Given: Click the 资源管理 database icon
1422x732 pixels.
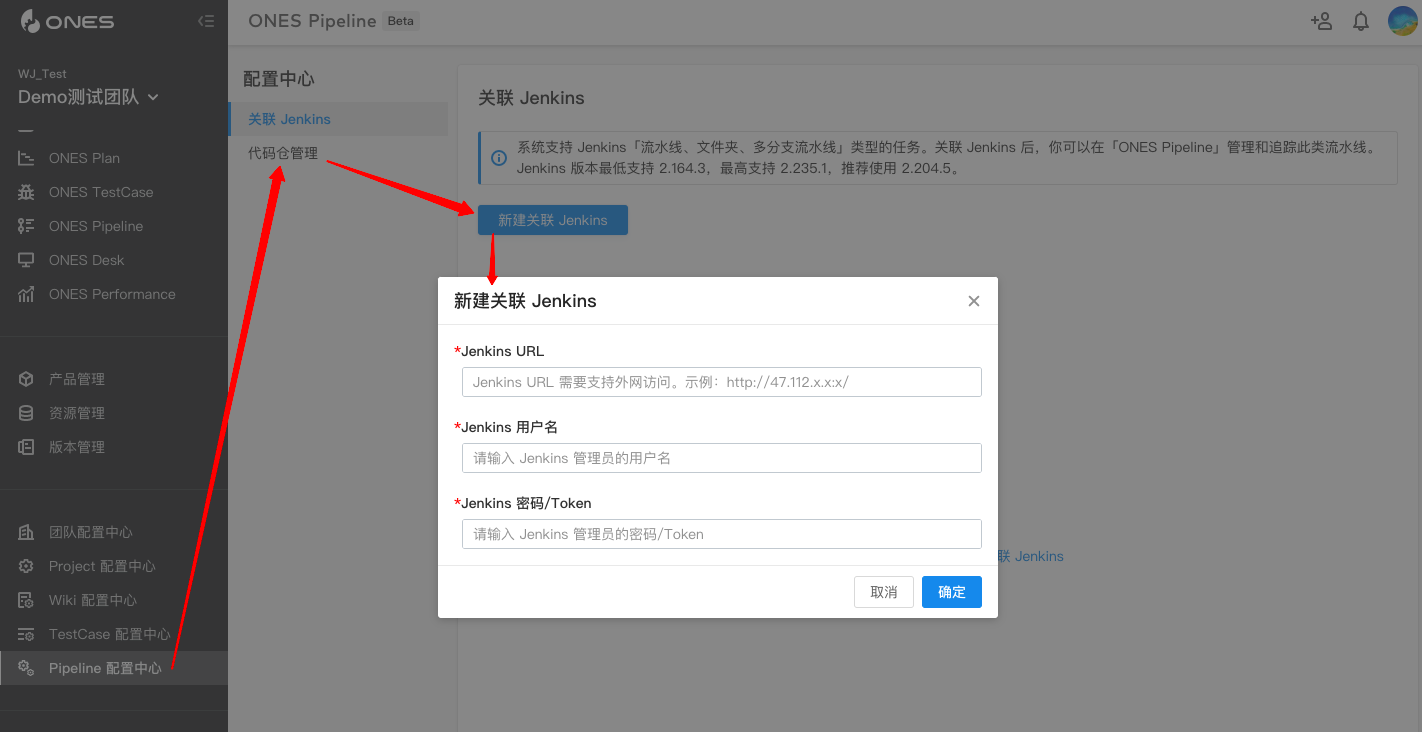Looking at the screenshot, I should click(26, 413).
